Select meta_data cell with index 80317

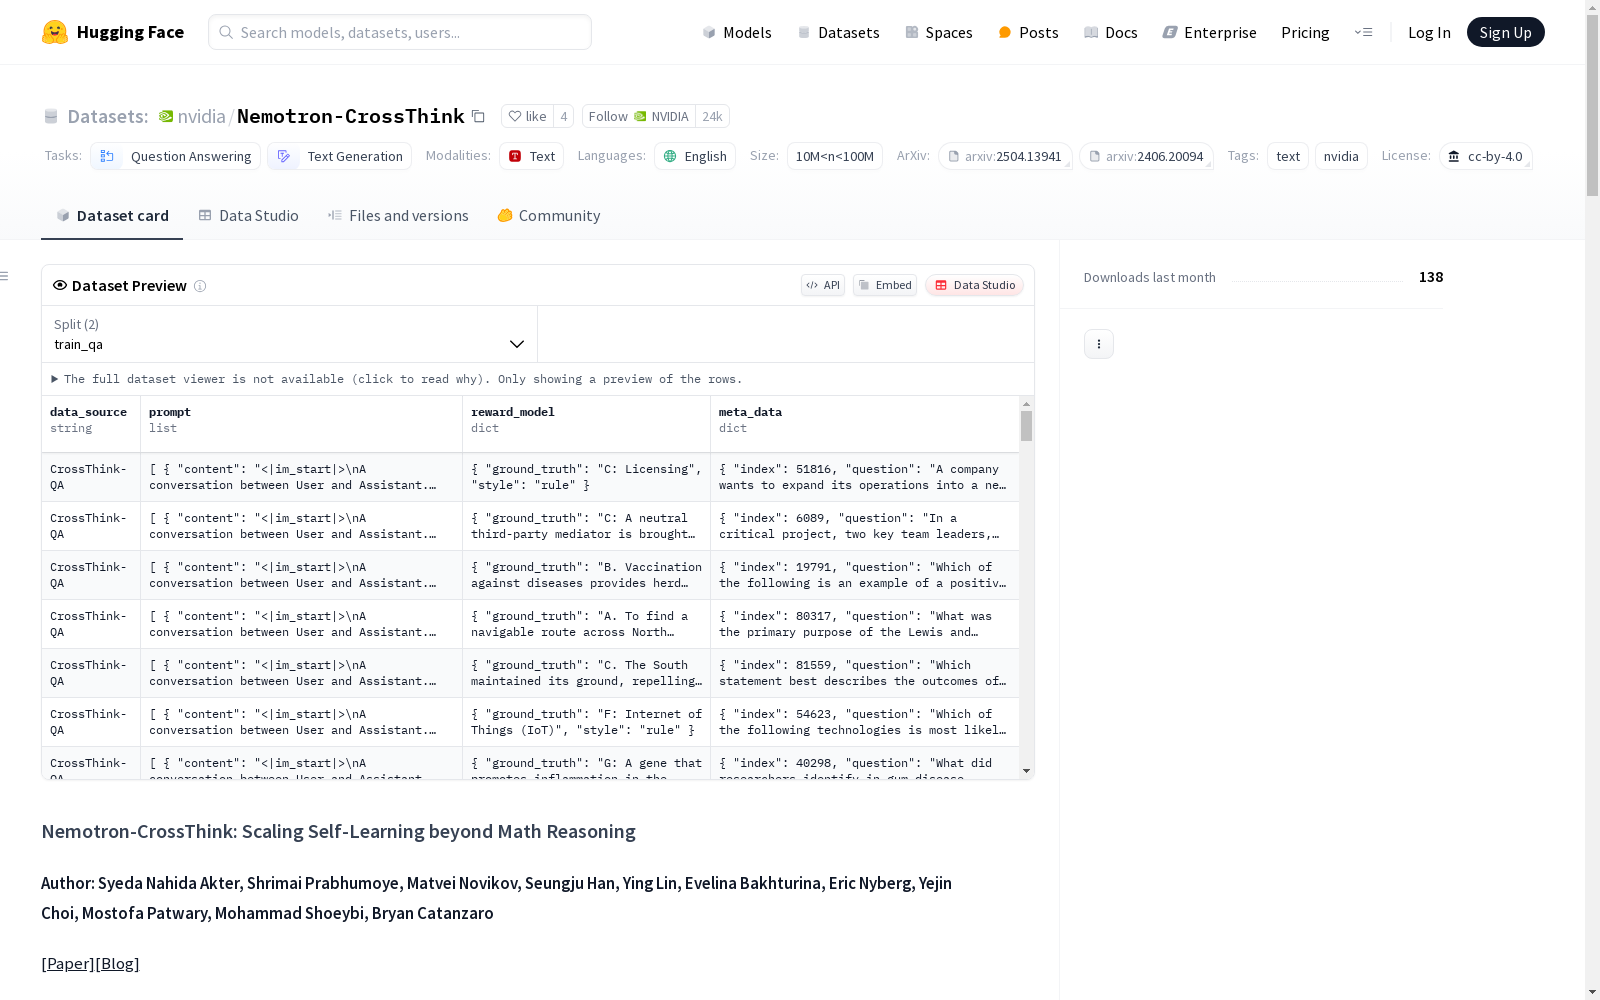tap(865, 624)
